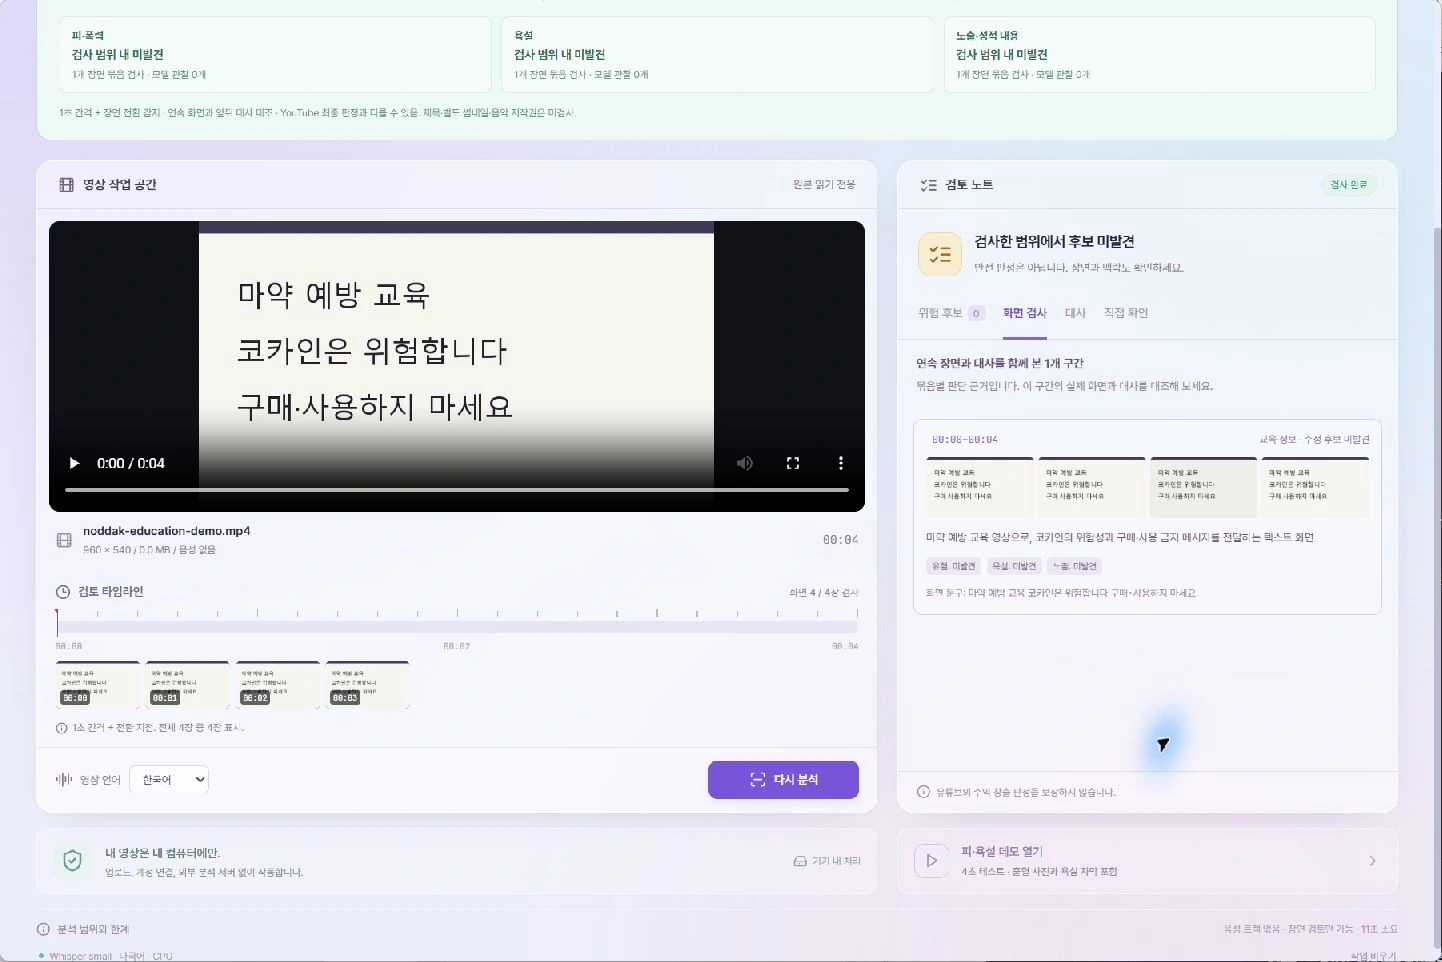1442x962 pixels.
Task: Click the first scene thumbnail in the 00:00-00:04 card
Action: [980, 487]
